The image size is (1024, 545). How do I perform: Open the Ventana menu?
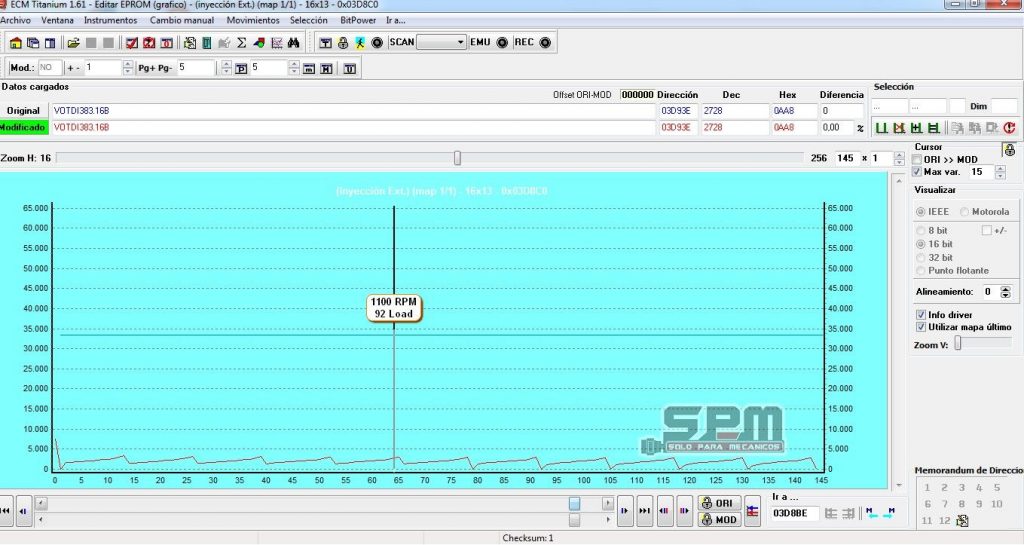pyautogui.click(x=57, y=20)
